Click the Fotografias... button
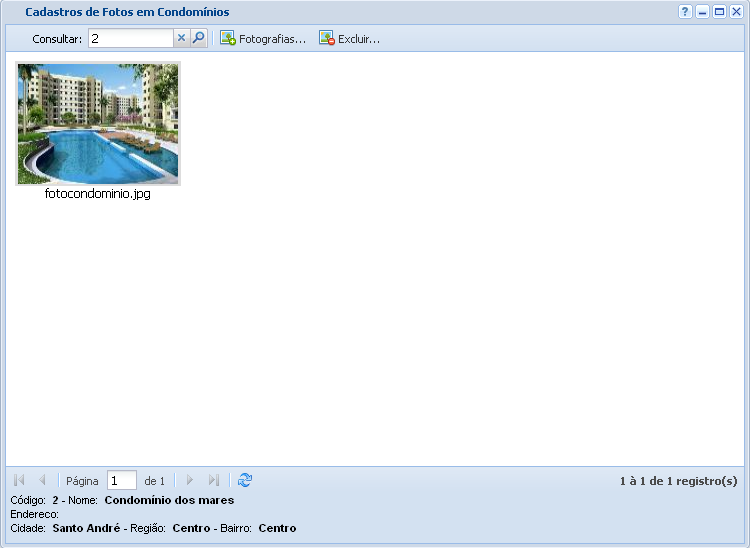 tap(263, 39)
